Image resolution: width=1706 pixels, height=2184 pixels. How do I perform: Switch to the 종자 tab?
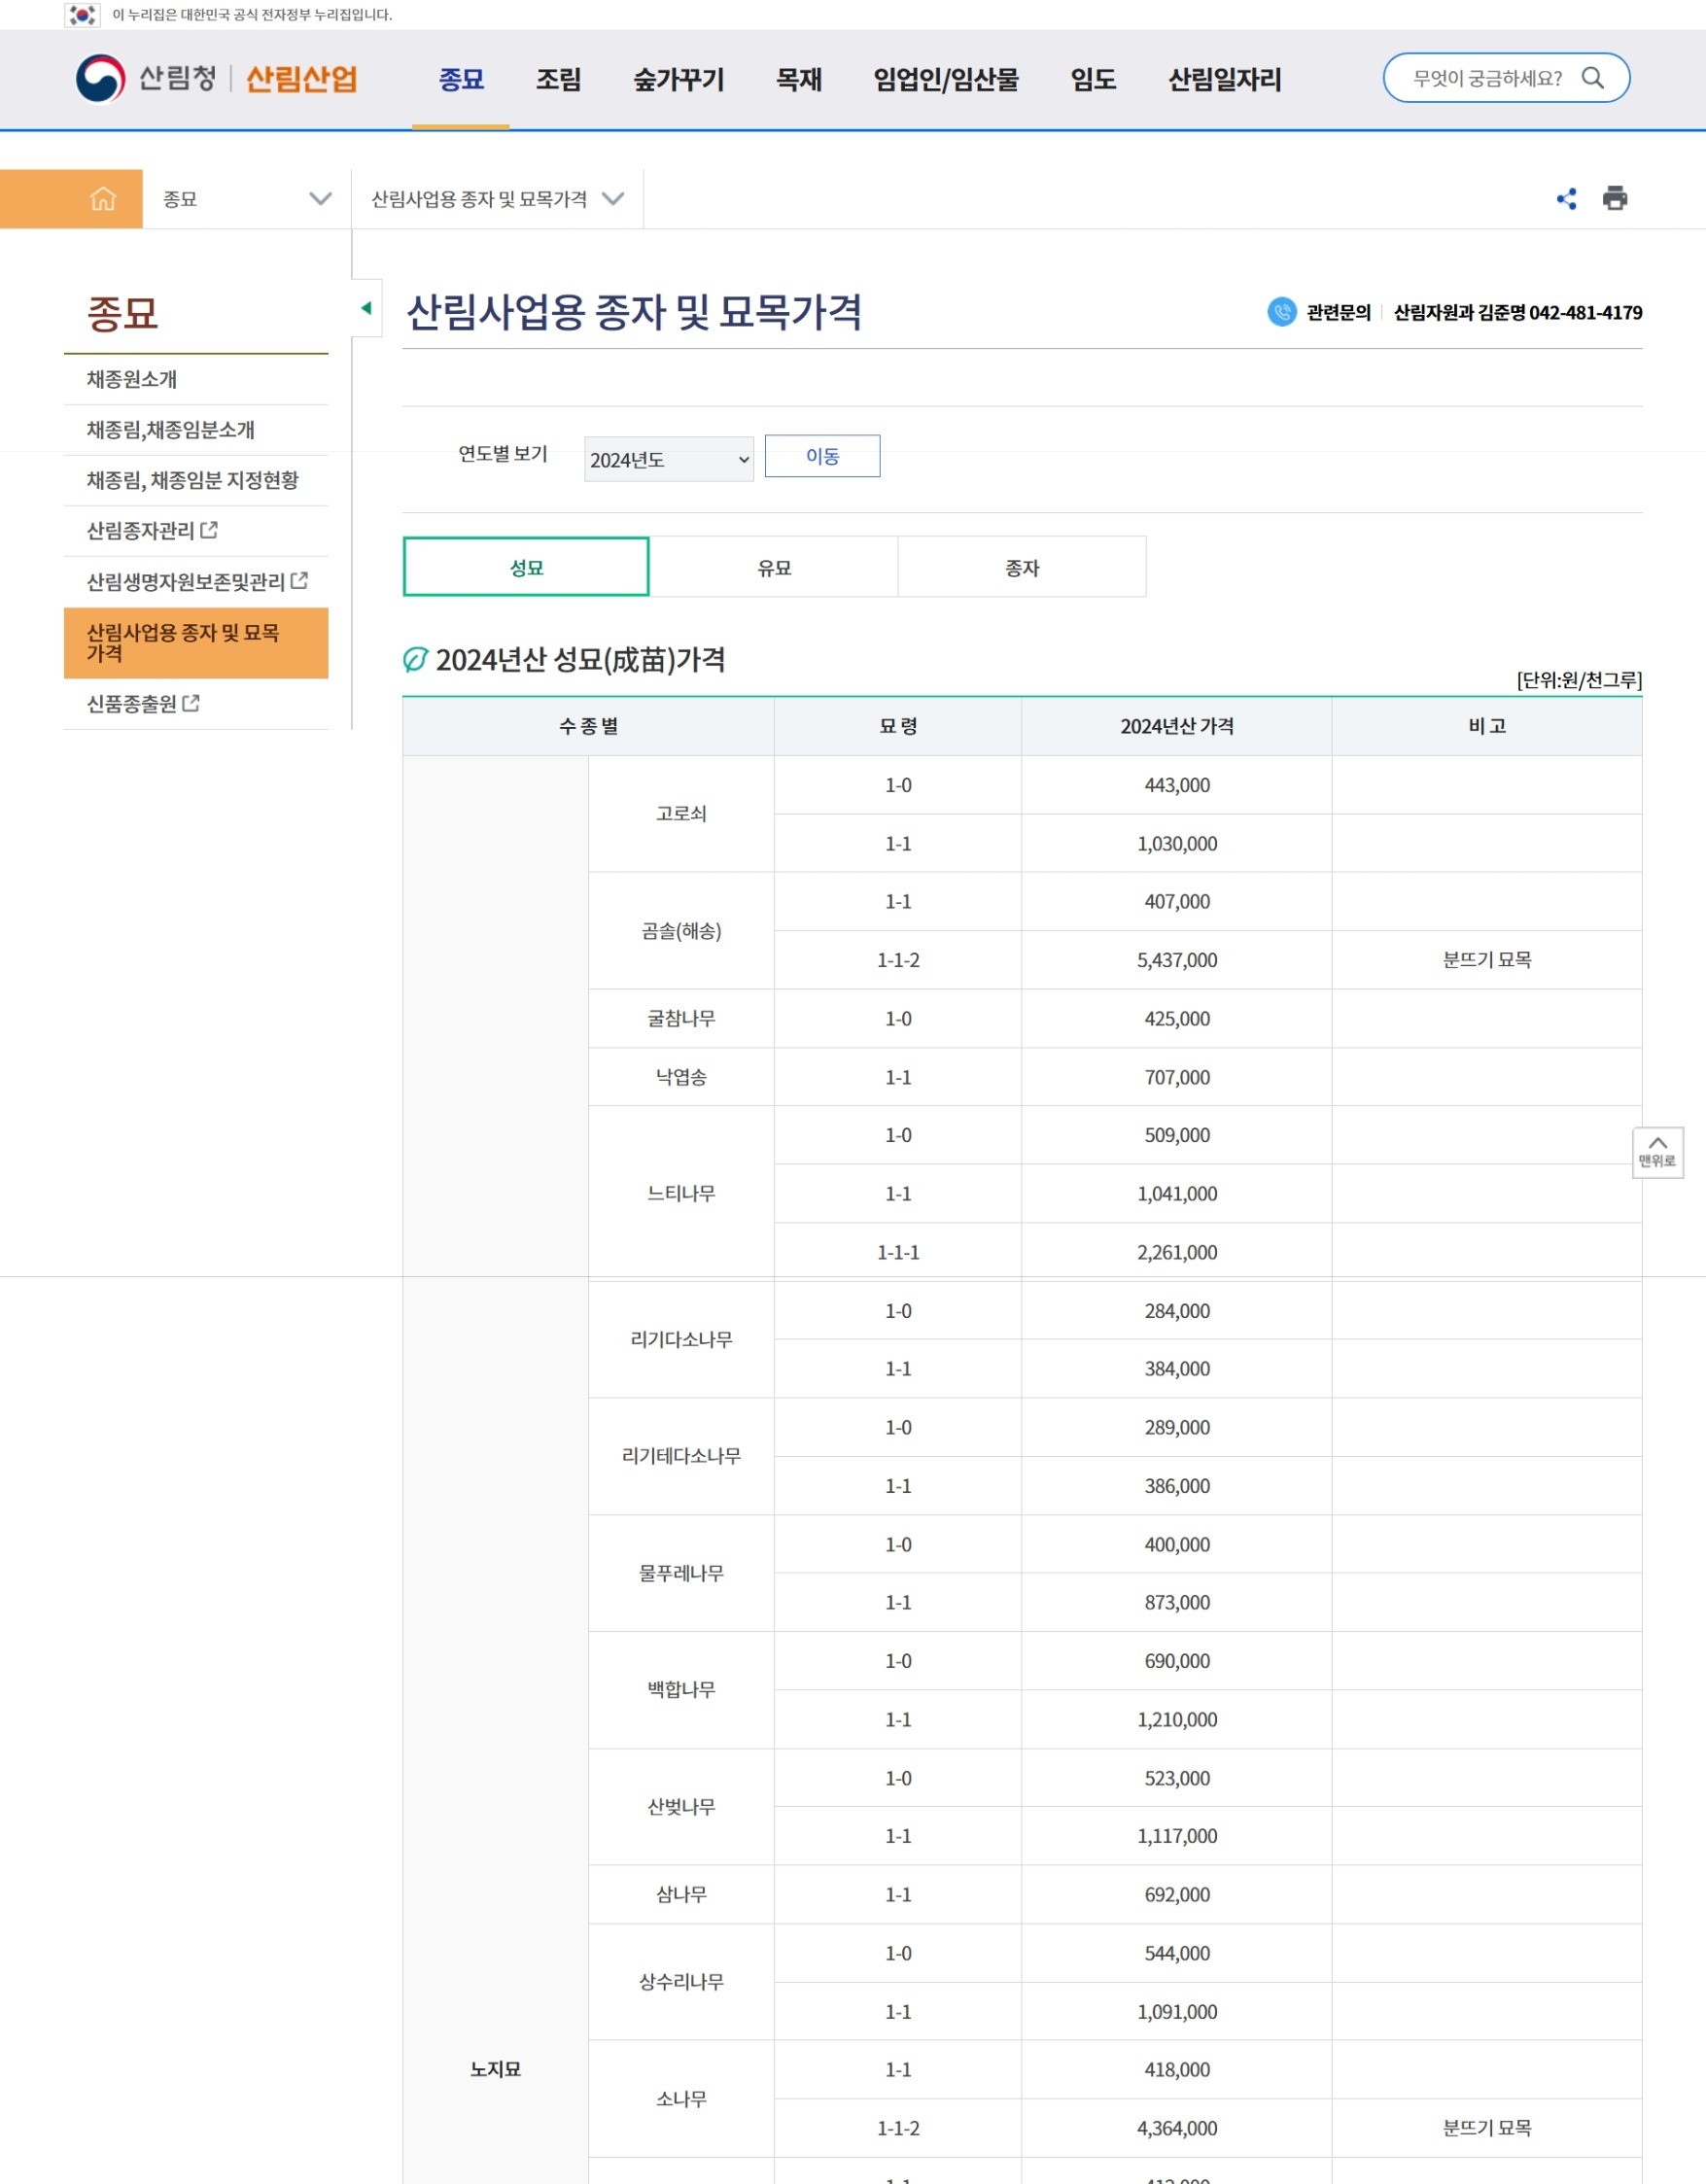click(x=1021, y=566)
